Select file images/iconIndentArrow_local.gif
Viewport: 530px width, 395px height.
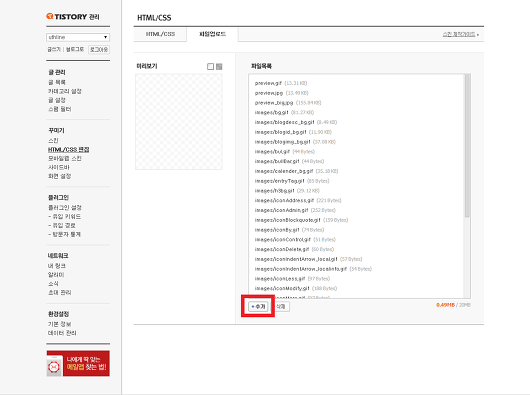click(308, 259)
